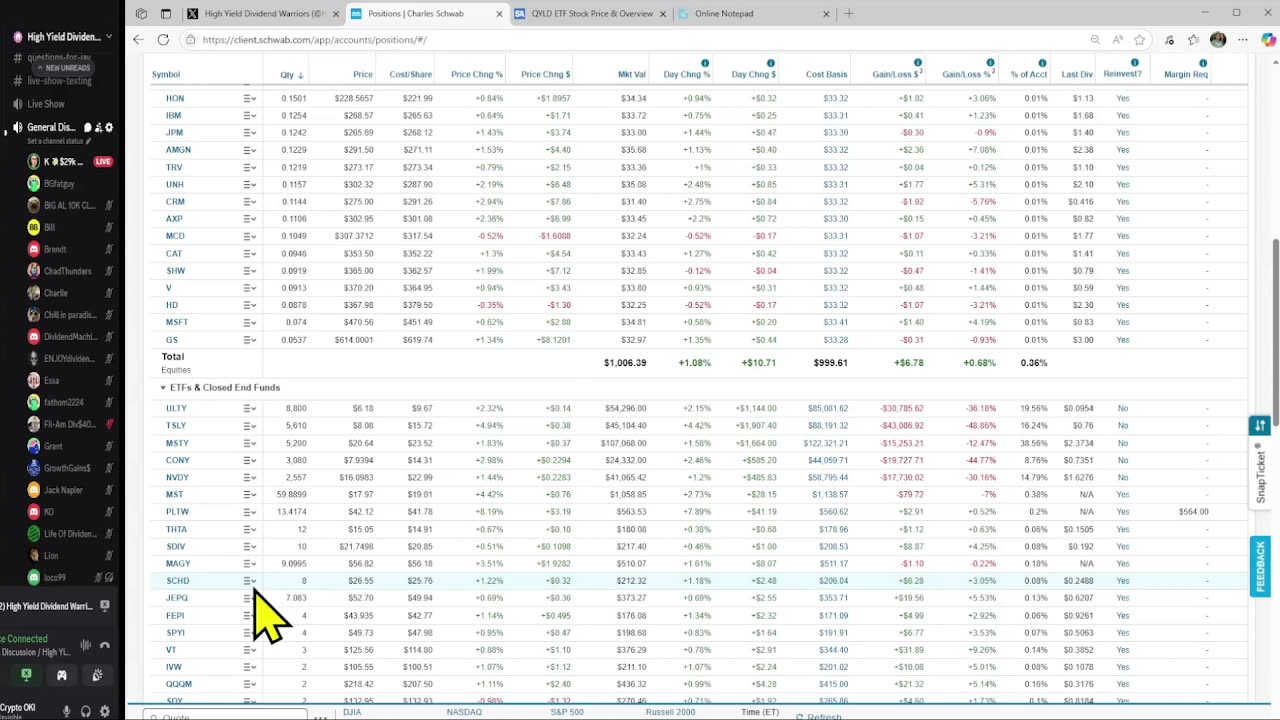Image resolution: width=1280 pixels, height=720 pixels.
Task: Open the AMGN symbol link
Action: [x=178, y=150]
